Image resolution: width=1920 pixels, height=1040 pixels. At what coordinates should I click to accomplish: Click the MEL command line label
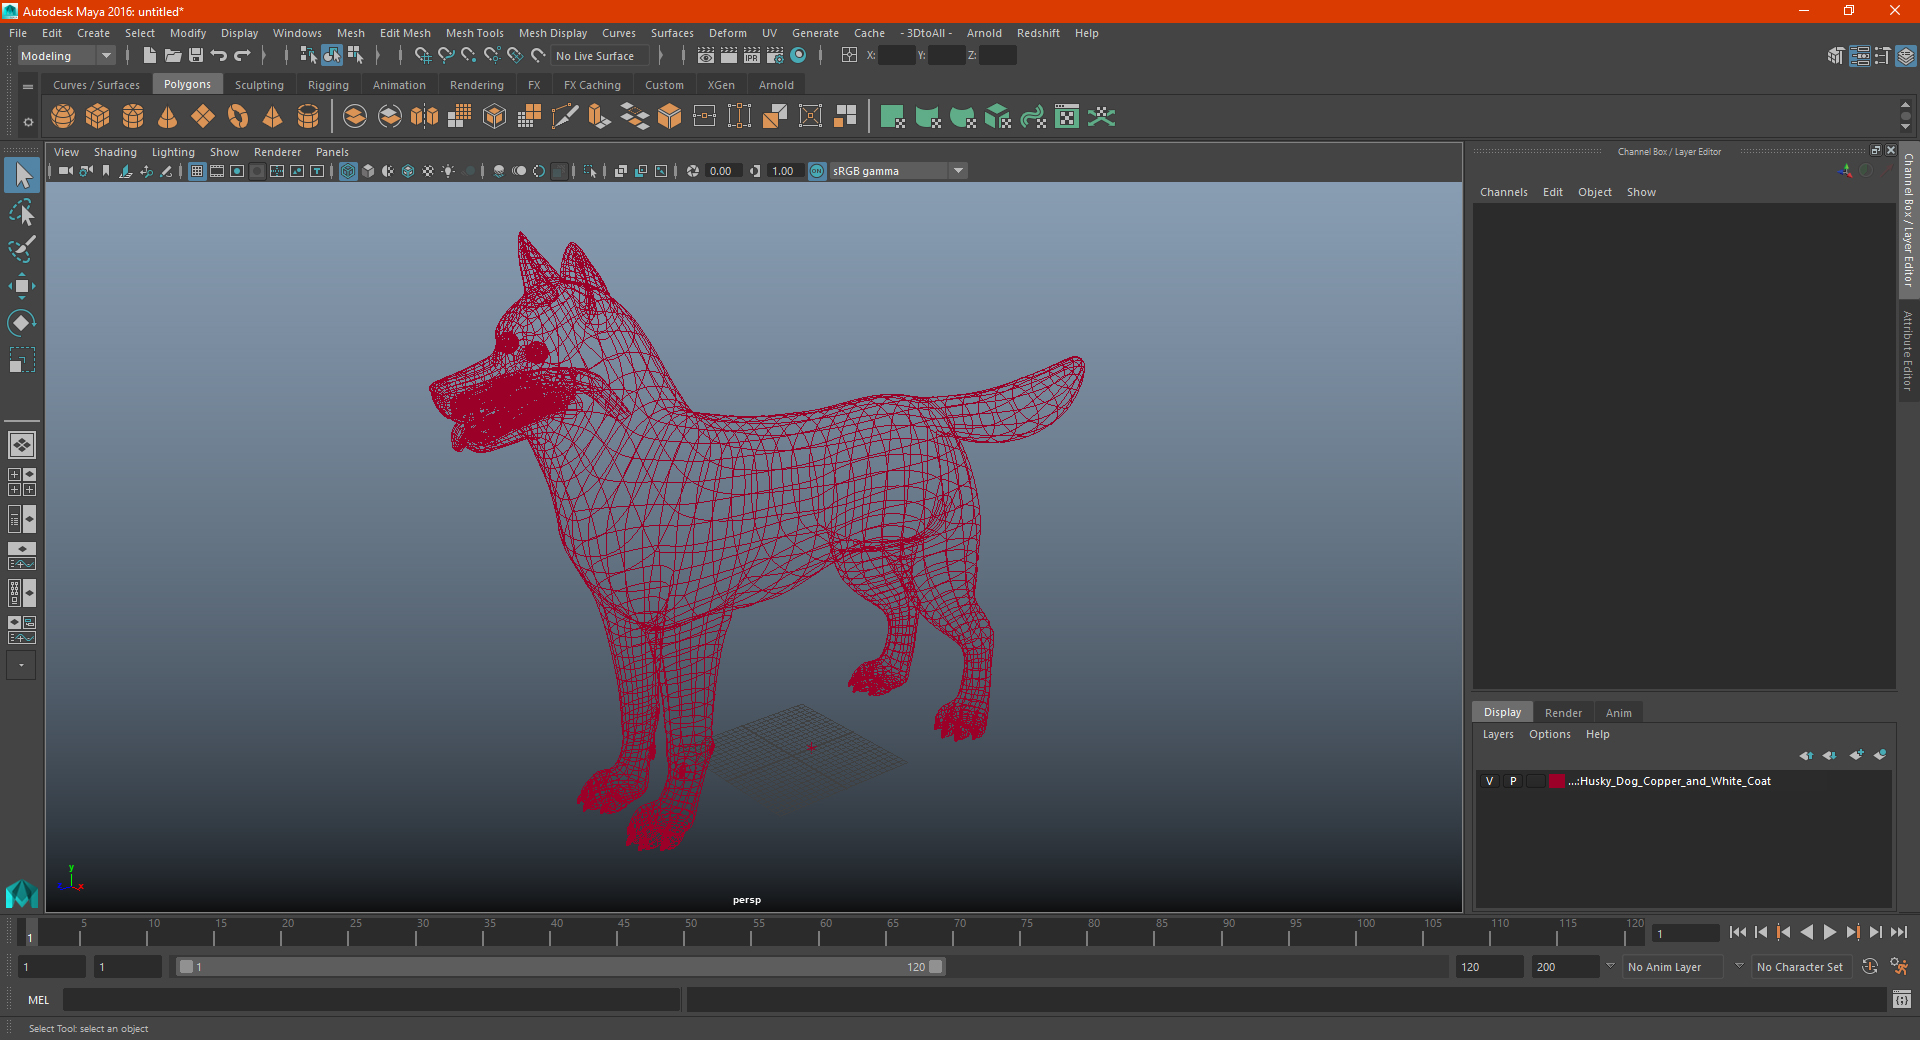(38, 1000)
